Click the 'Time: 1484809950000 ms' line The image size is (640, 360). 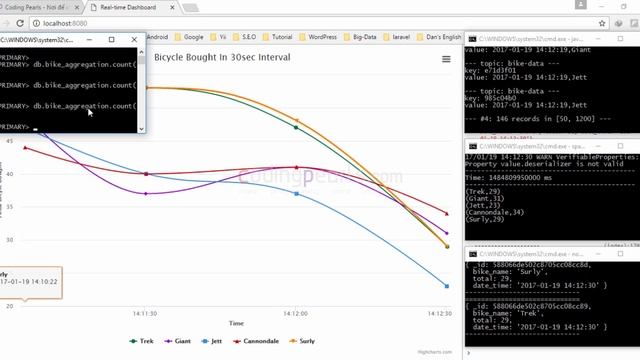509,178
